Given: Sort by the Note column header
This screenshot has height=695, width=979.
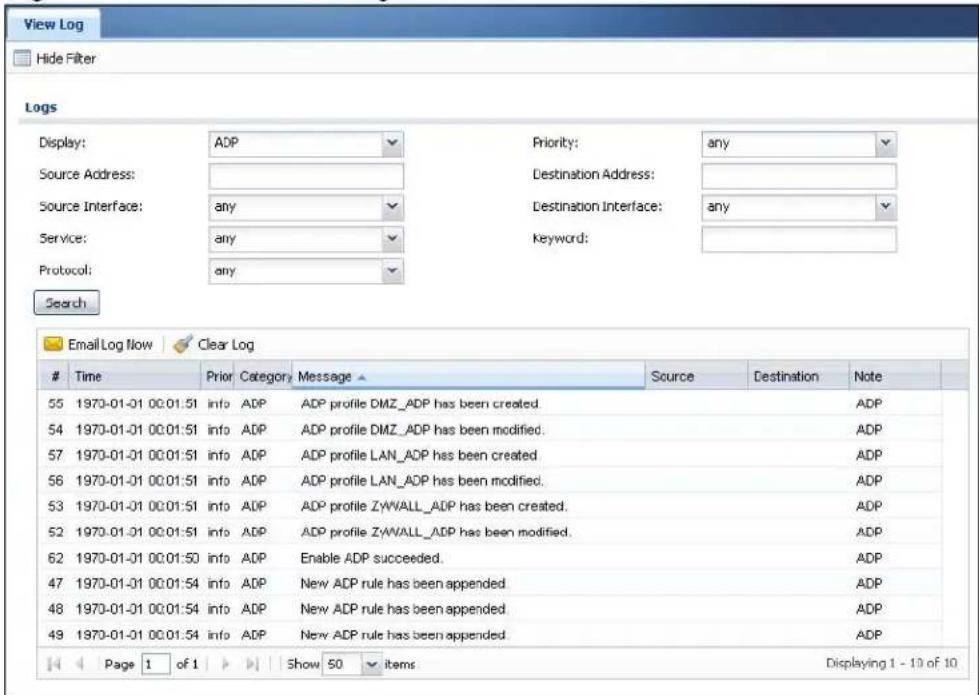Looking at the screenshot, I should pos(894,377).
